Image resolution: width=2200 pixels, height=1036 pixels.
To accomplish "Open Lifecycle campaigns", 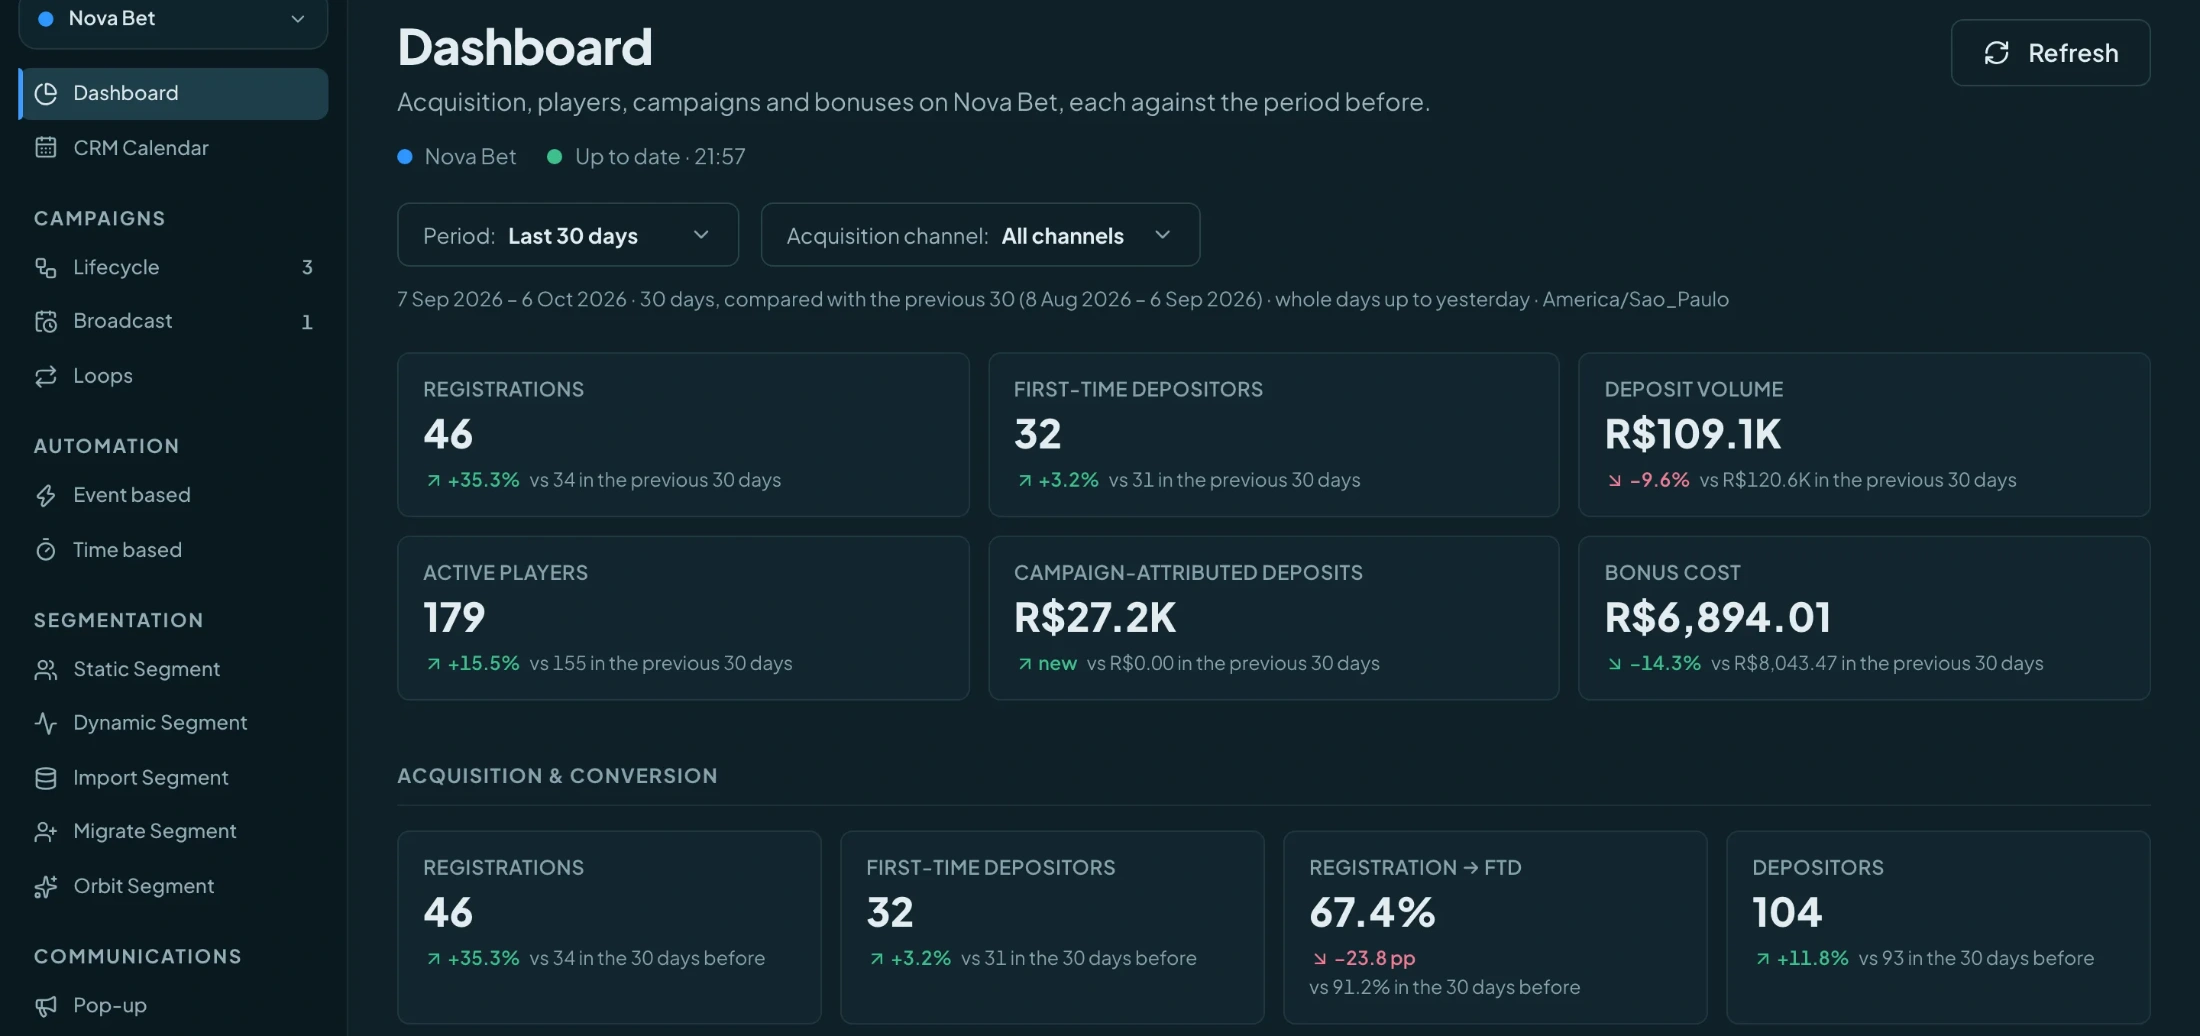I will tap(173, 267).
